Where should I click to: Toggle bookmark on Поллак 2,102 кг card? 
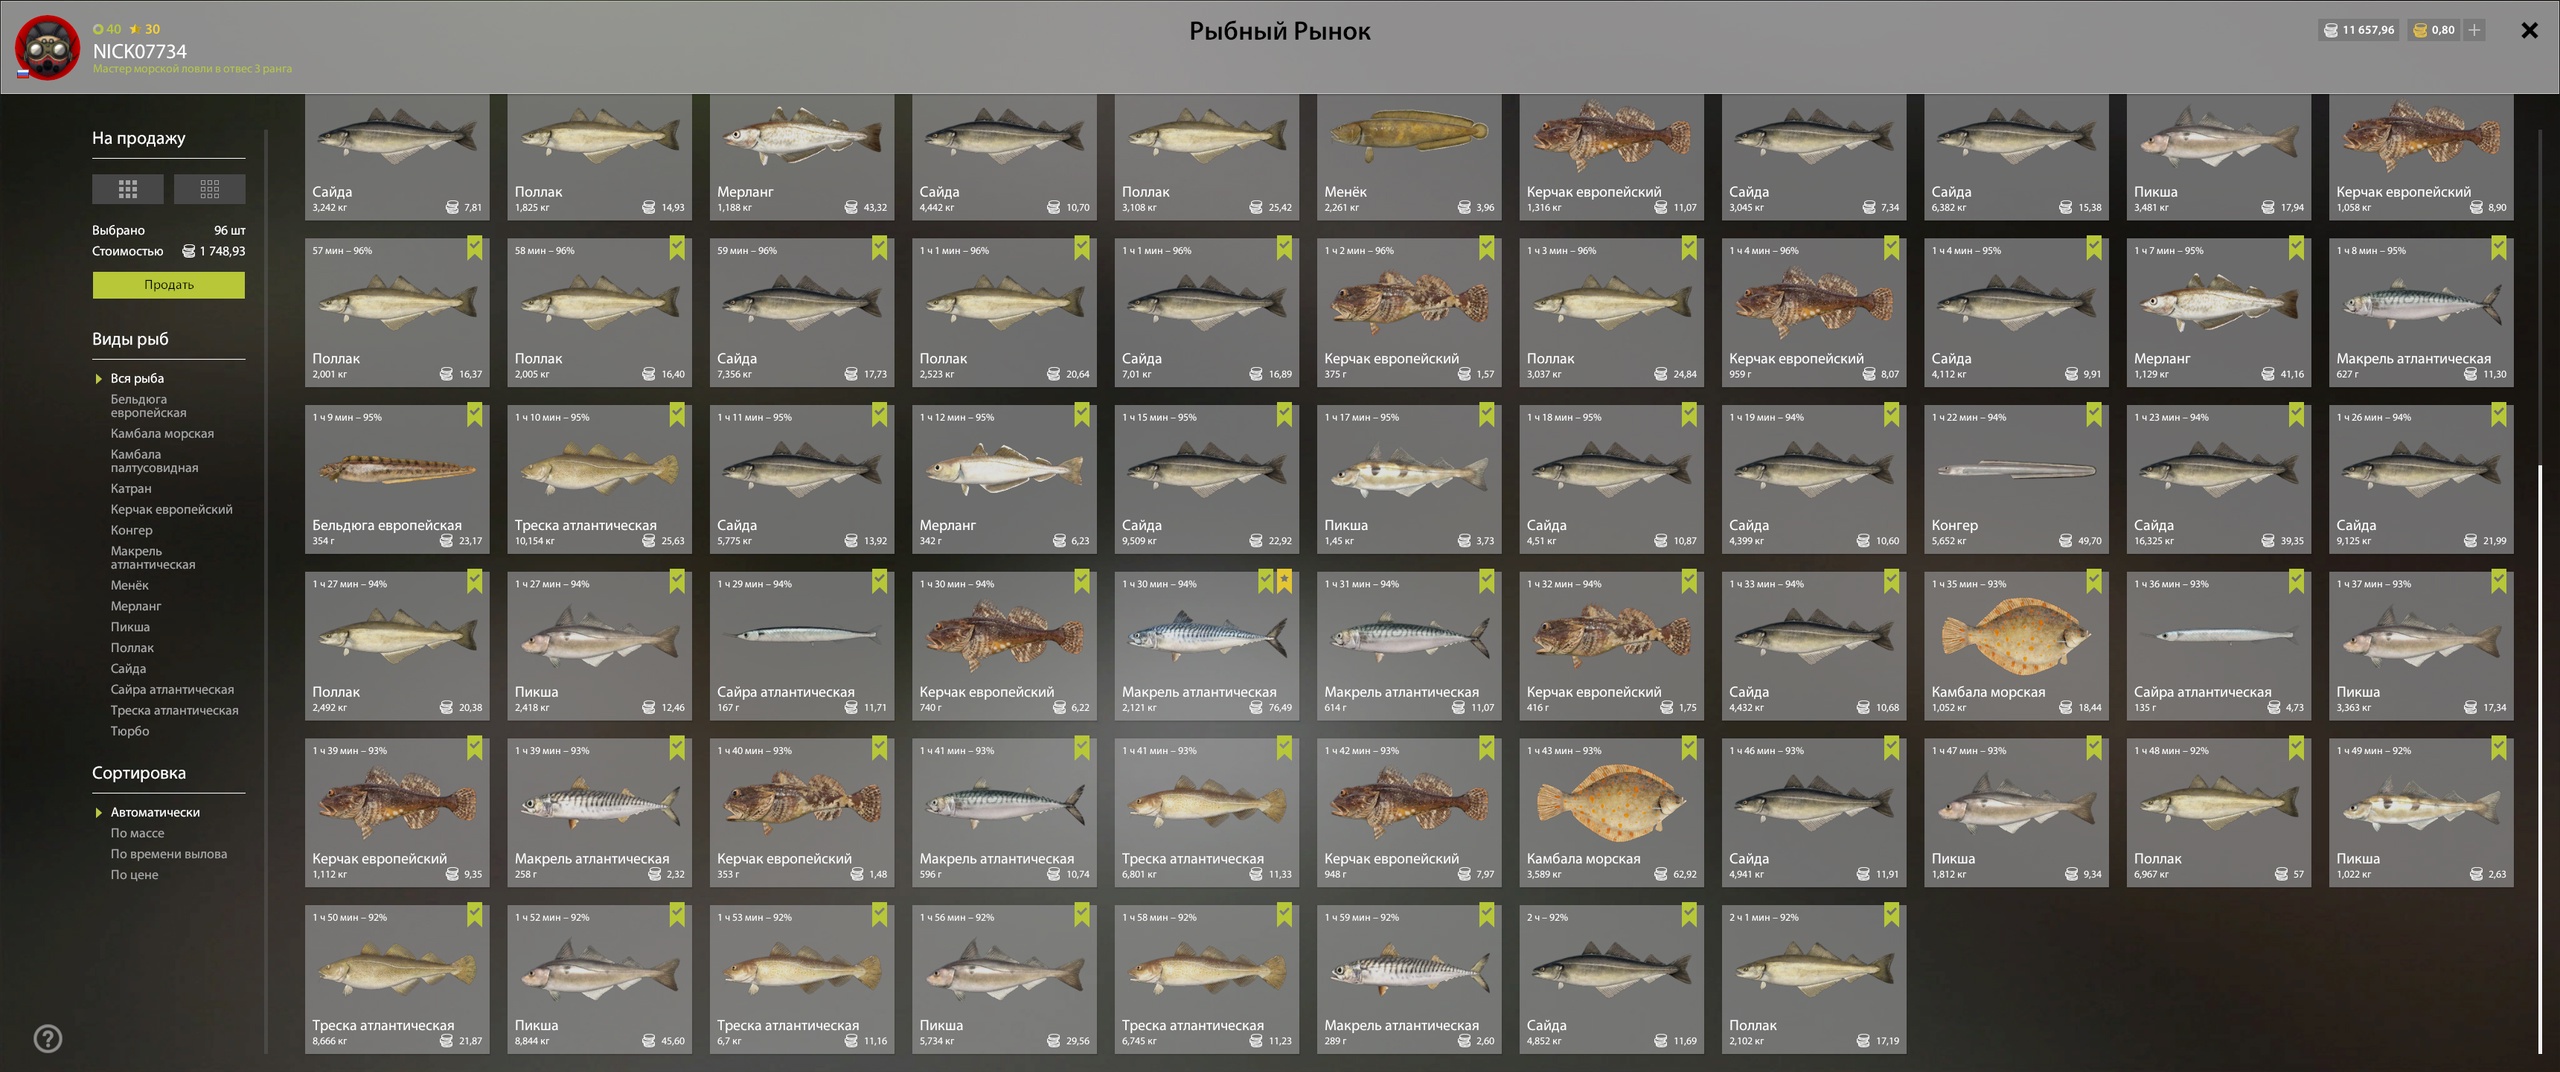pos(1892,915)
